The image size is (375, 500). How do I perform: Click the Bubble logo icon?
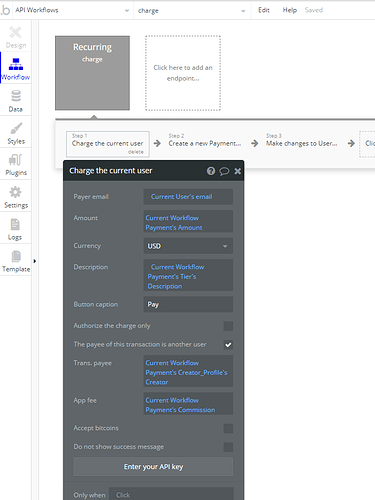click(5, 10)
